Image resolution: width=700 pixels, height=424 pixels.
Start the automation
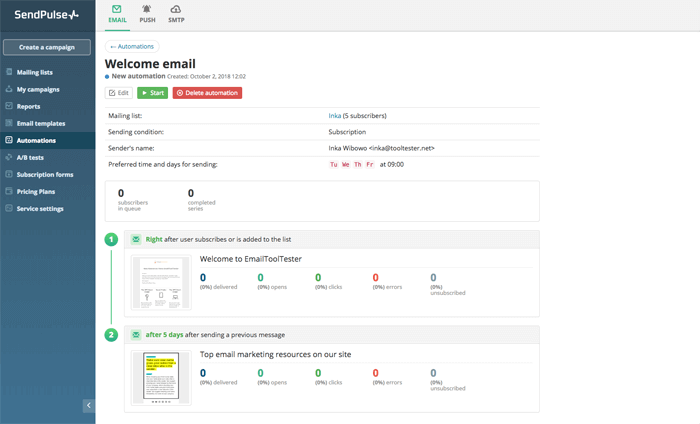pyautogui.click(x=152, y=93)
